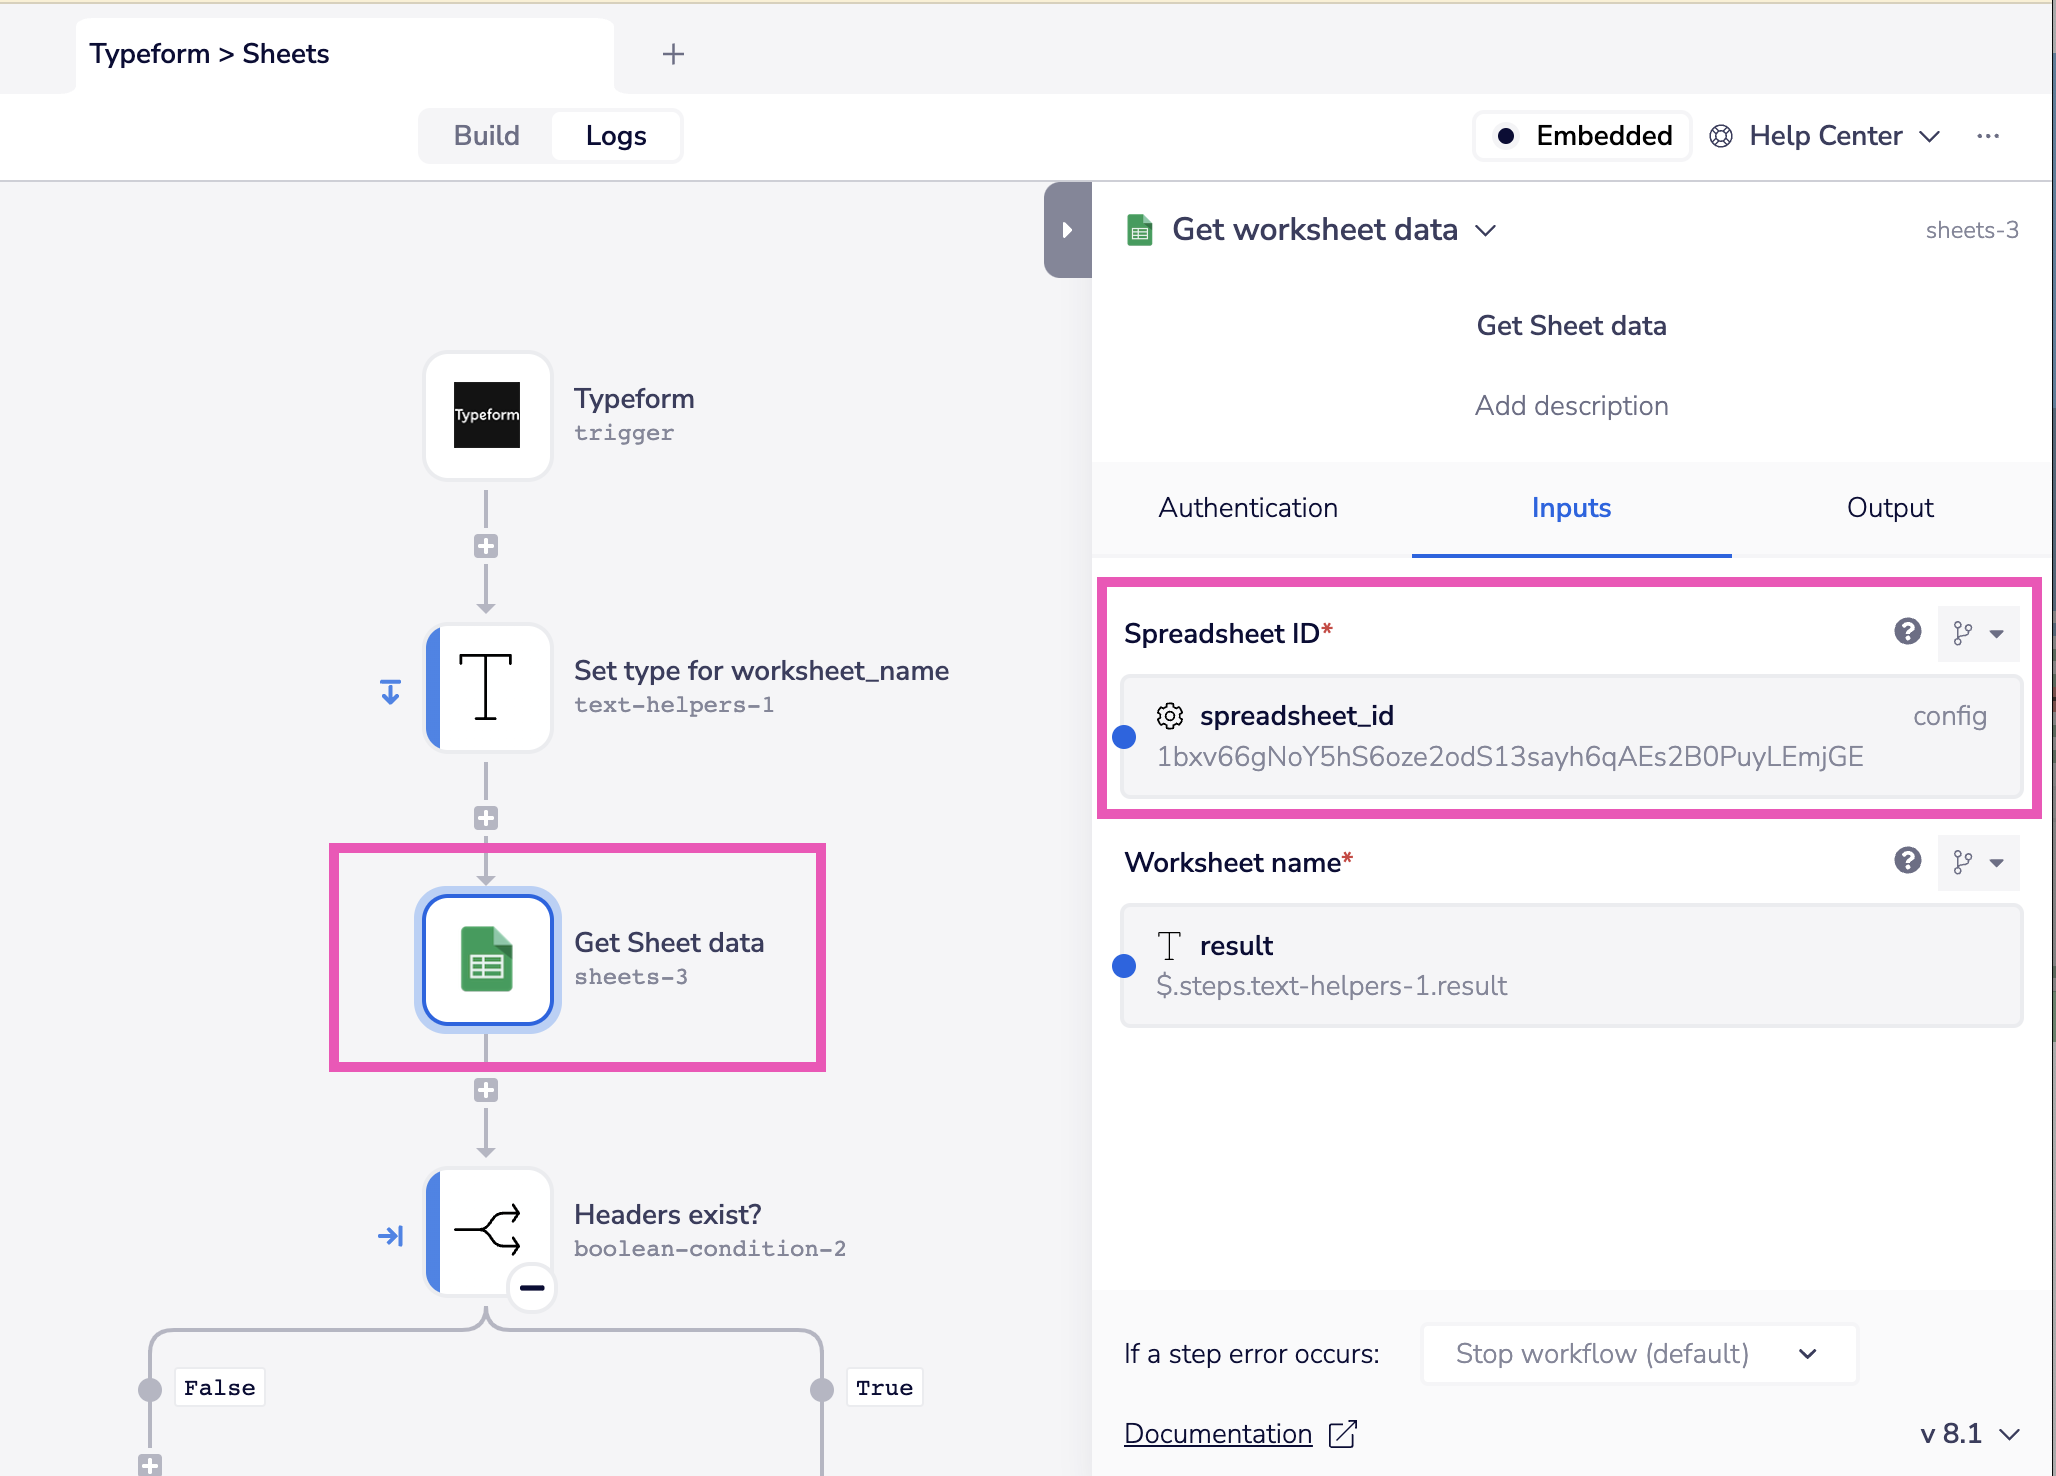Toggle the Embedded status indicator
This screenshot has width=2056, height=1476.
click(1582, 136)
